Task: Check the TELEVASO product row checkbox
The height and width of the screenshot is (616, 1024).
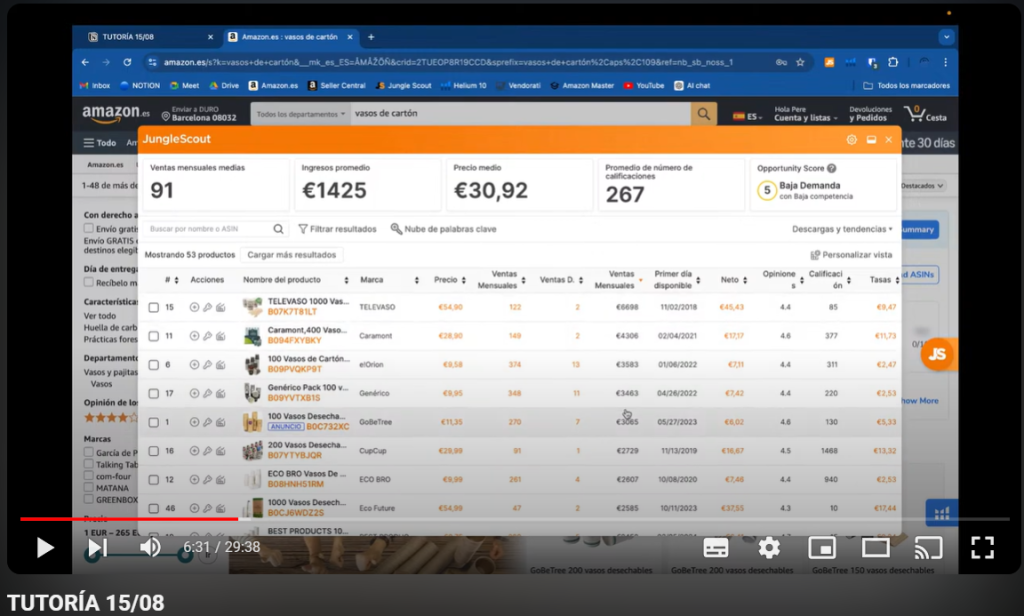Action: click(154, 307)
